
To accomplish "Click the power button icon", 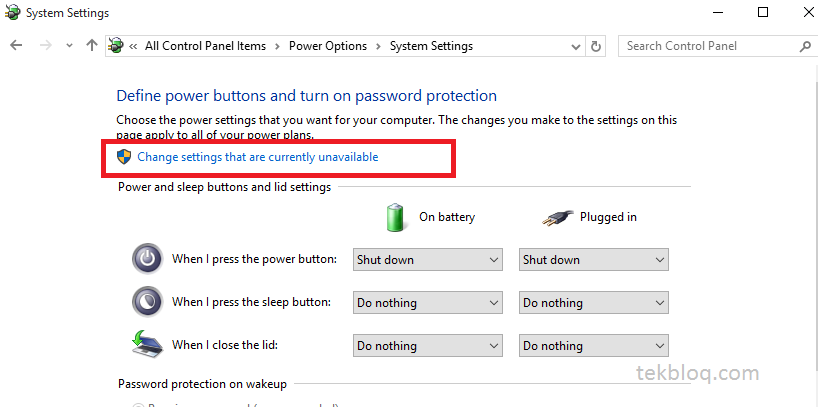I will point(148,259).
